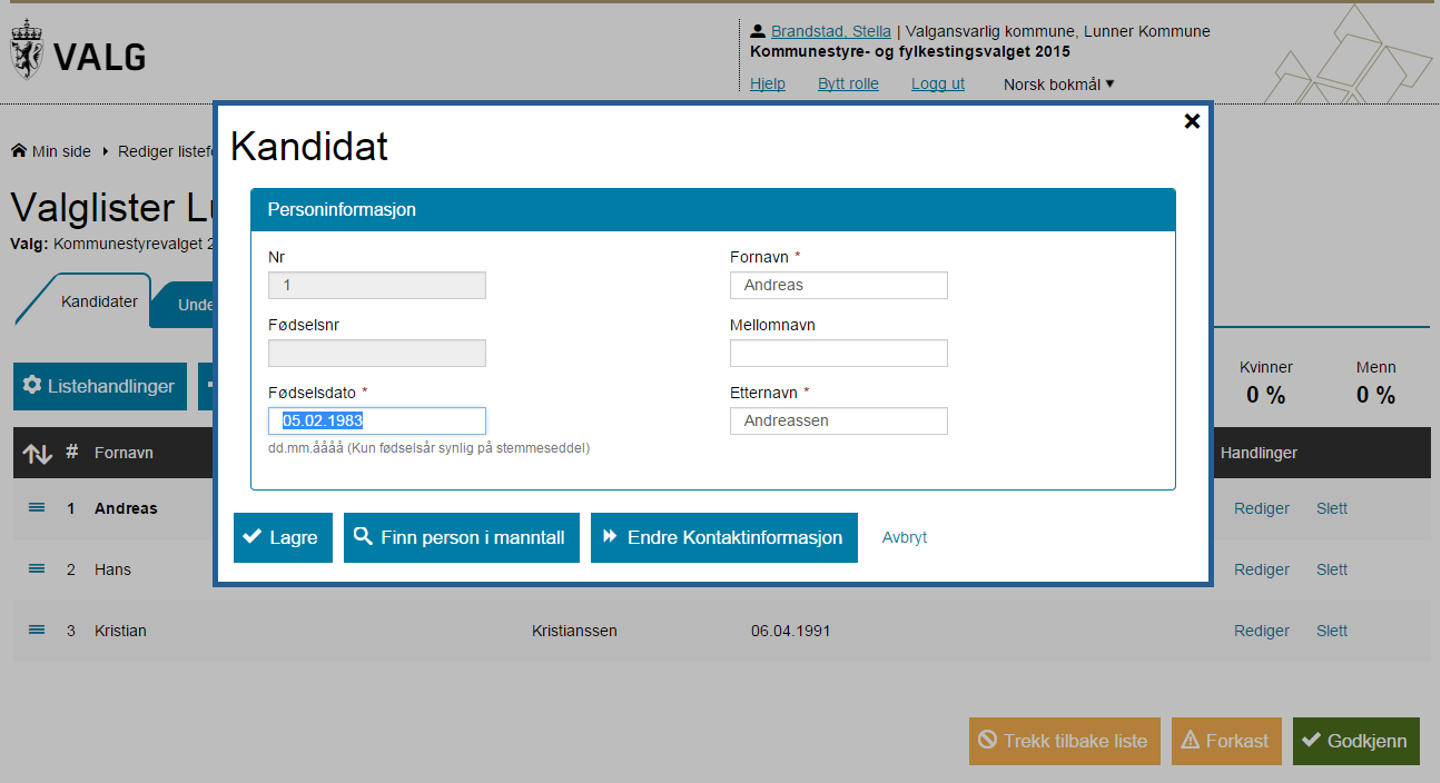Click in the Fødselsdato input field
This screenshot has height=783, width=1440.
click(x=377, y=421)
